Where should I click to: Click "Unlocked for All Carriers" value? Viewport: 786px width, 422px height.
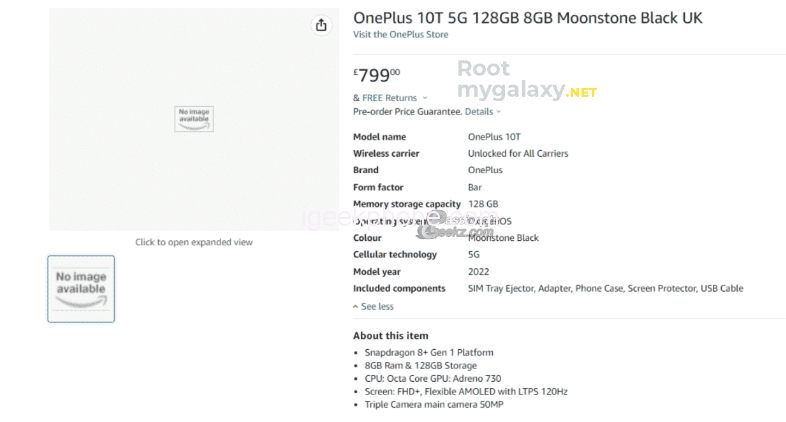point(518,154)
